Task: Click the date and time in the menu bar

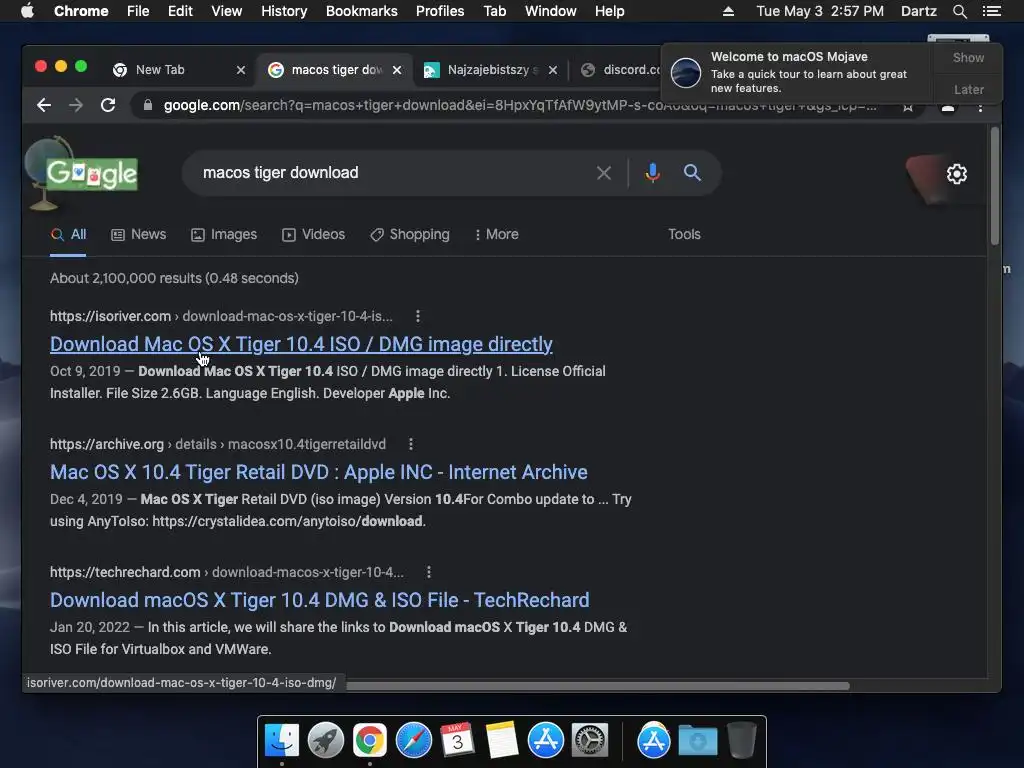Action: 820,11
